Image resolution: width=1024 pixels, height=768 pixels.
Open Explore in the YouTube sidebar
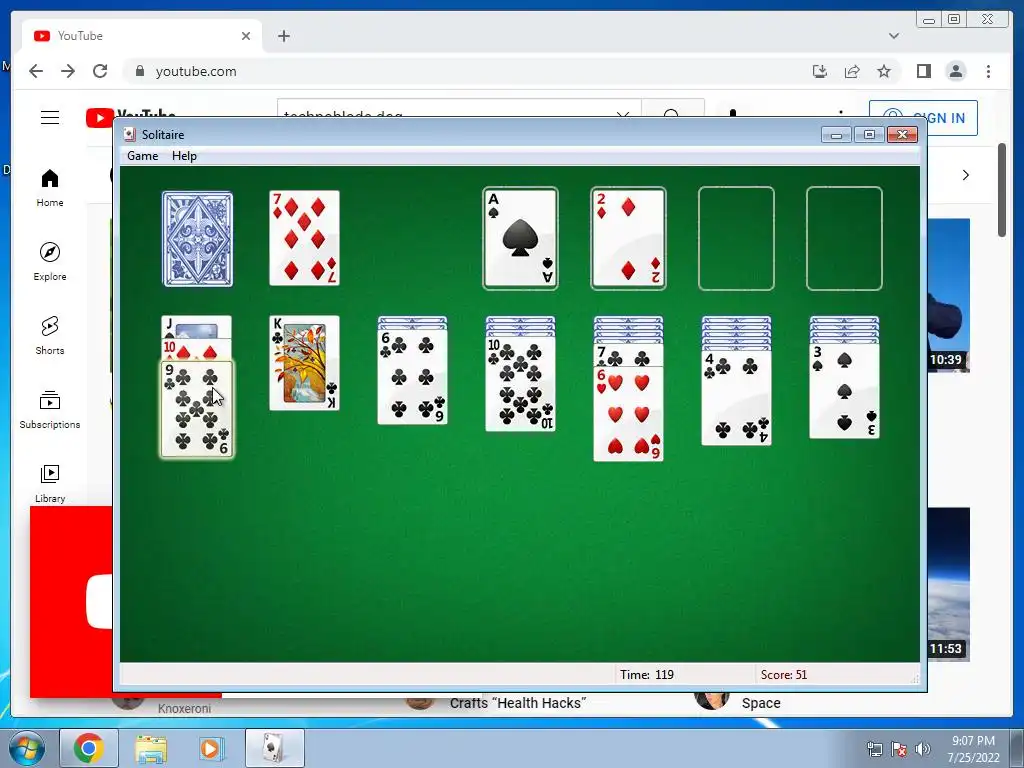pyautogui.click(x=50, y=262)
